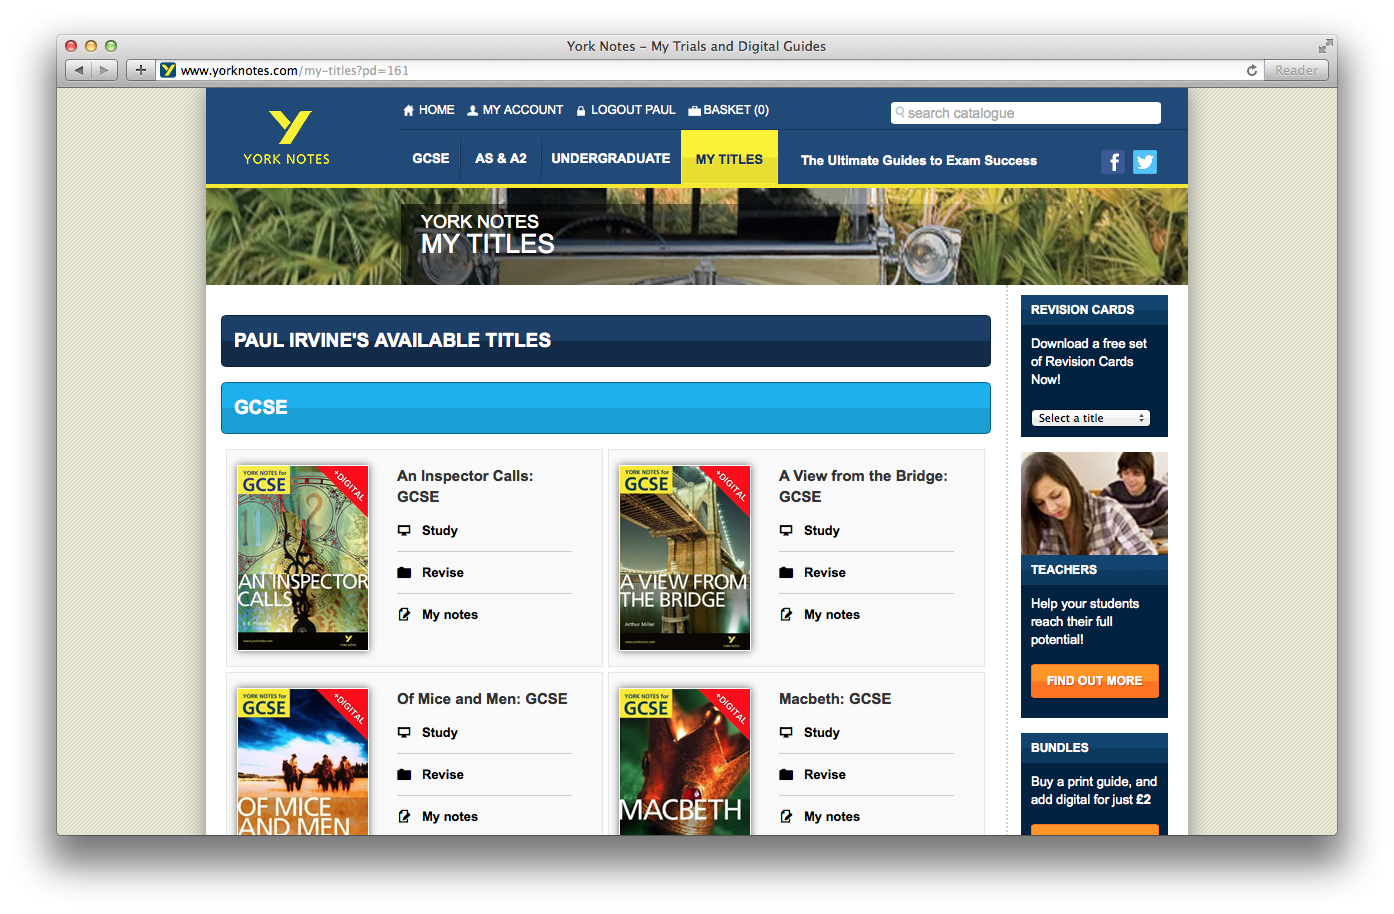Open the Macbeth book cover
This screenshot has height=914, width=1394.
[685, 762]
